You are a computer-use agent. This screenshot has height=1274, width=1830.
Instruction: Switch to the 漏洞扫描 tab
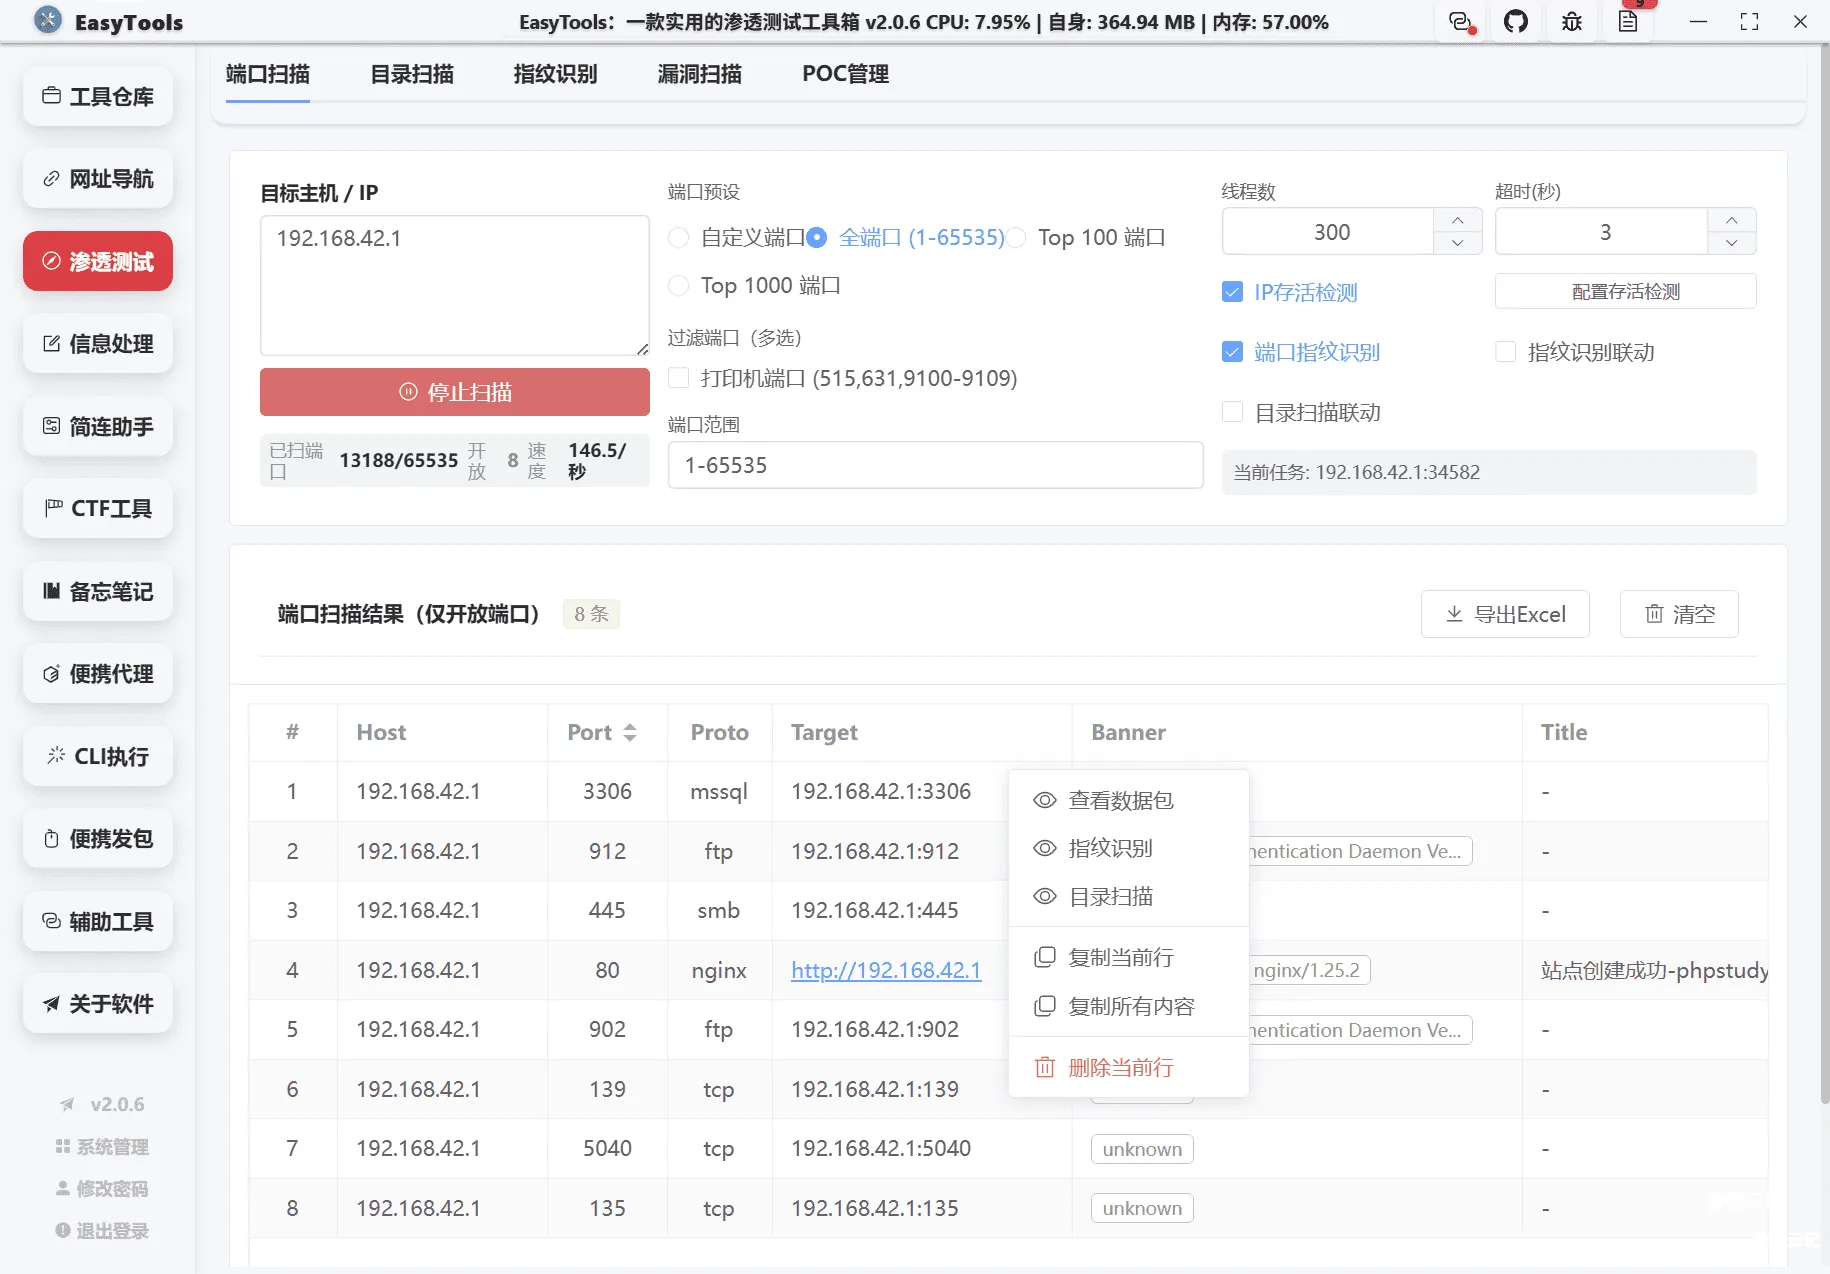click(x=698, y=73)
